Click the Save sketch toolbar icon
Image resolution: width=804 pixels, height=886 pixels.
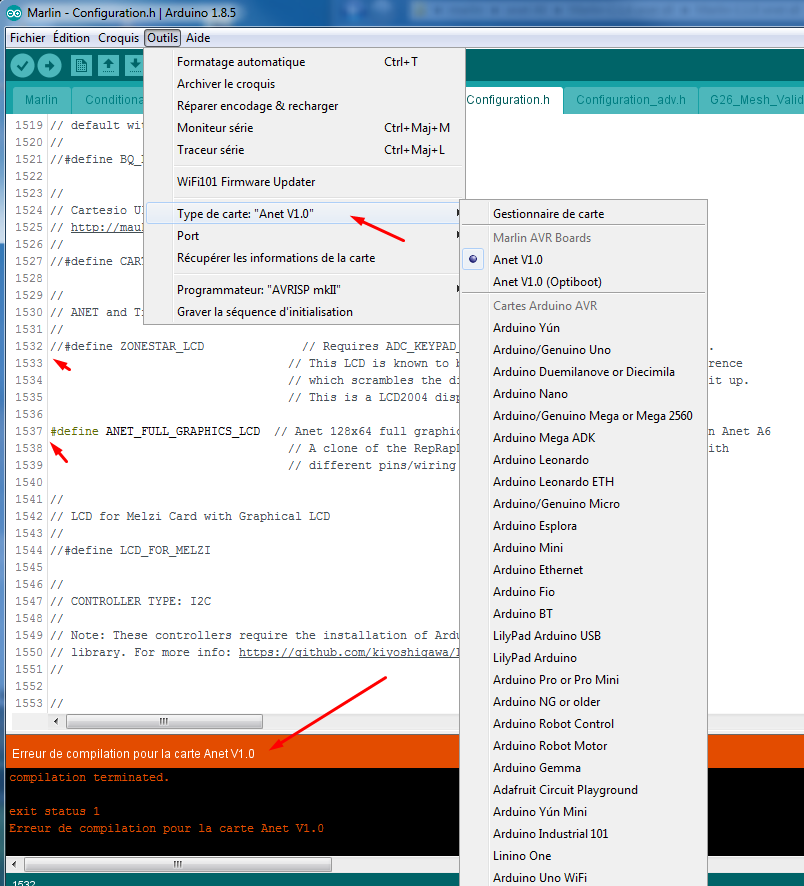(x=134, y=66)
